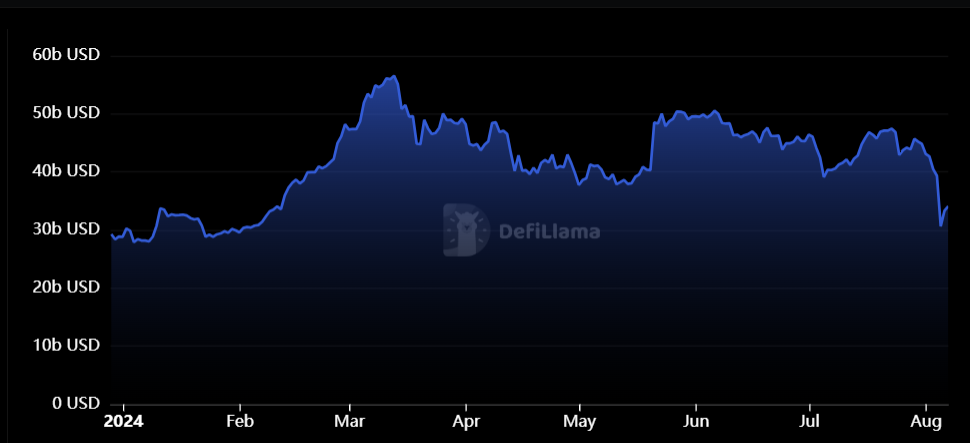
Task: Select the 20b USD axis label
Action: pos(66,287)
